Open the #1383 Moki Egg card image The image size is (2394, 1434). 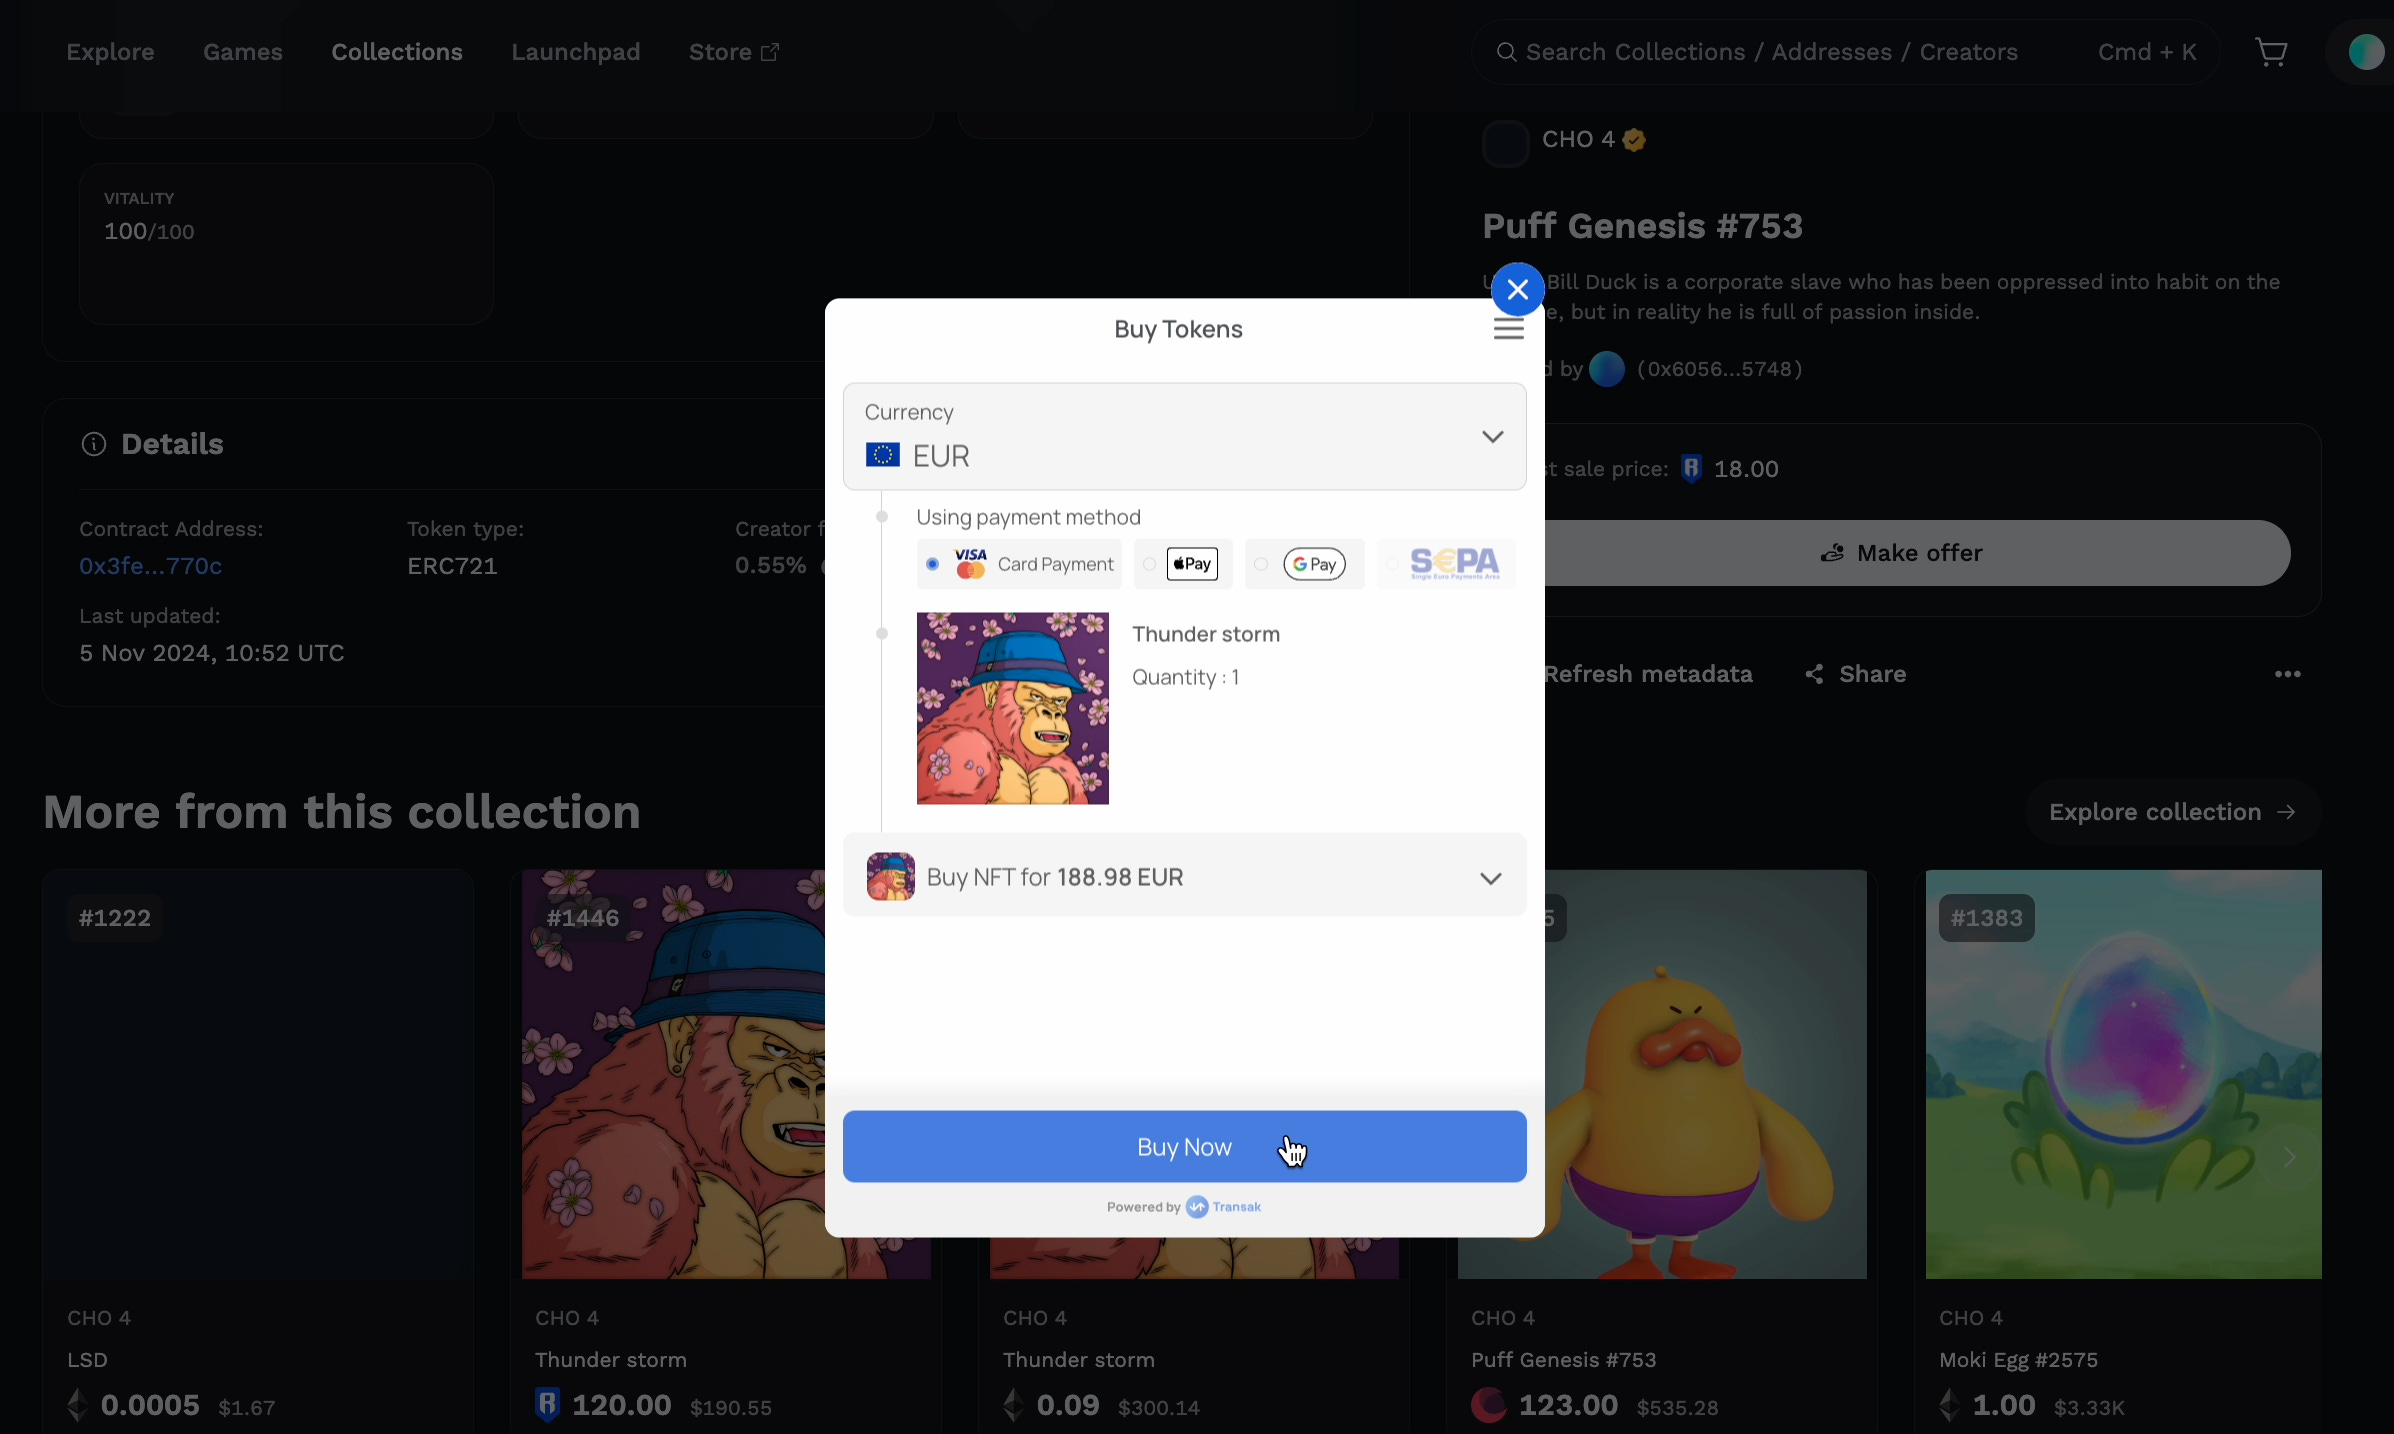[x=2123, y=1074]
